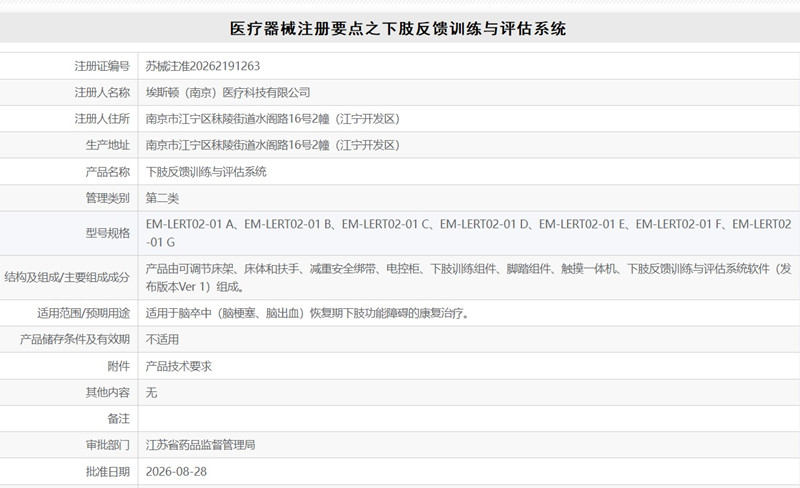Viewport: 800px width, 488px height.
Task: Click the 型号规格 label
Action: click(108, 233)
